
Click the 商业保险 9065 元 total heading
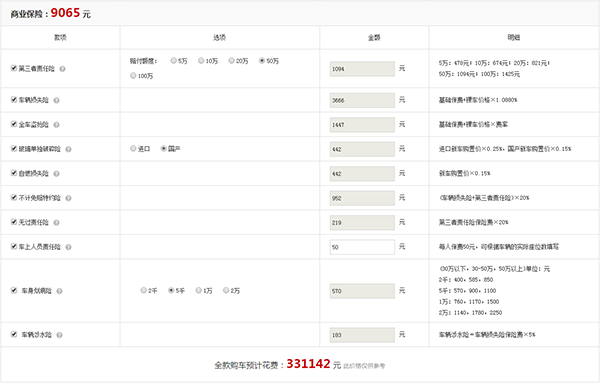pos(51,13)
